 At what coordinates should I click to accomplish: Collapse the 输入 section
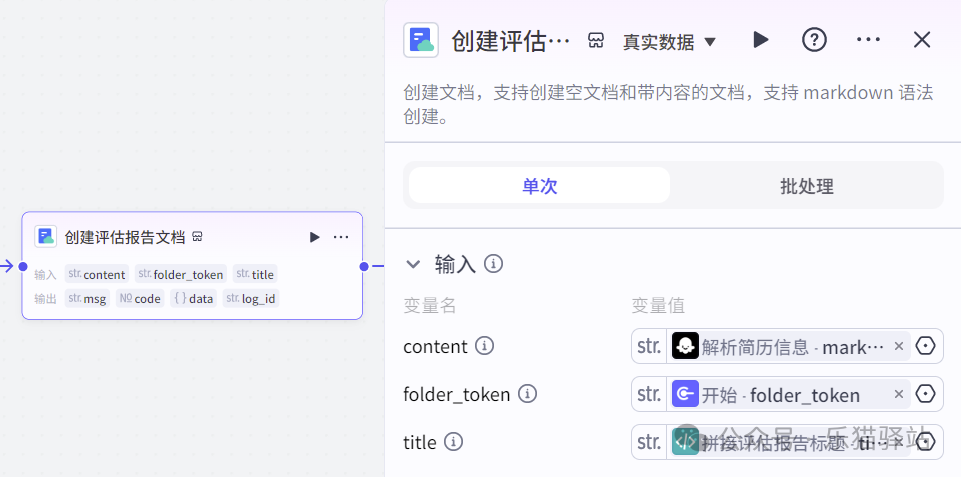click(413, 264)
